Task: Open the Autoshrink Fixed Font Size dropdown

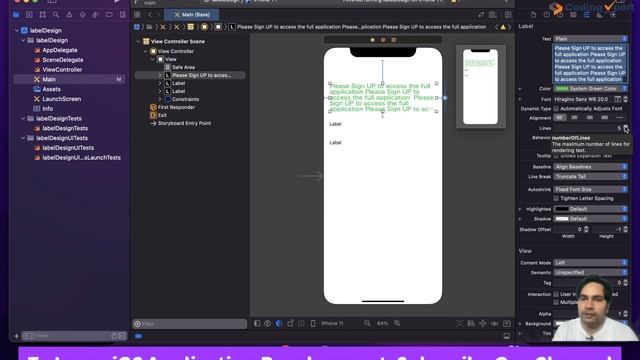Action: [591, 189]
